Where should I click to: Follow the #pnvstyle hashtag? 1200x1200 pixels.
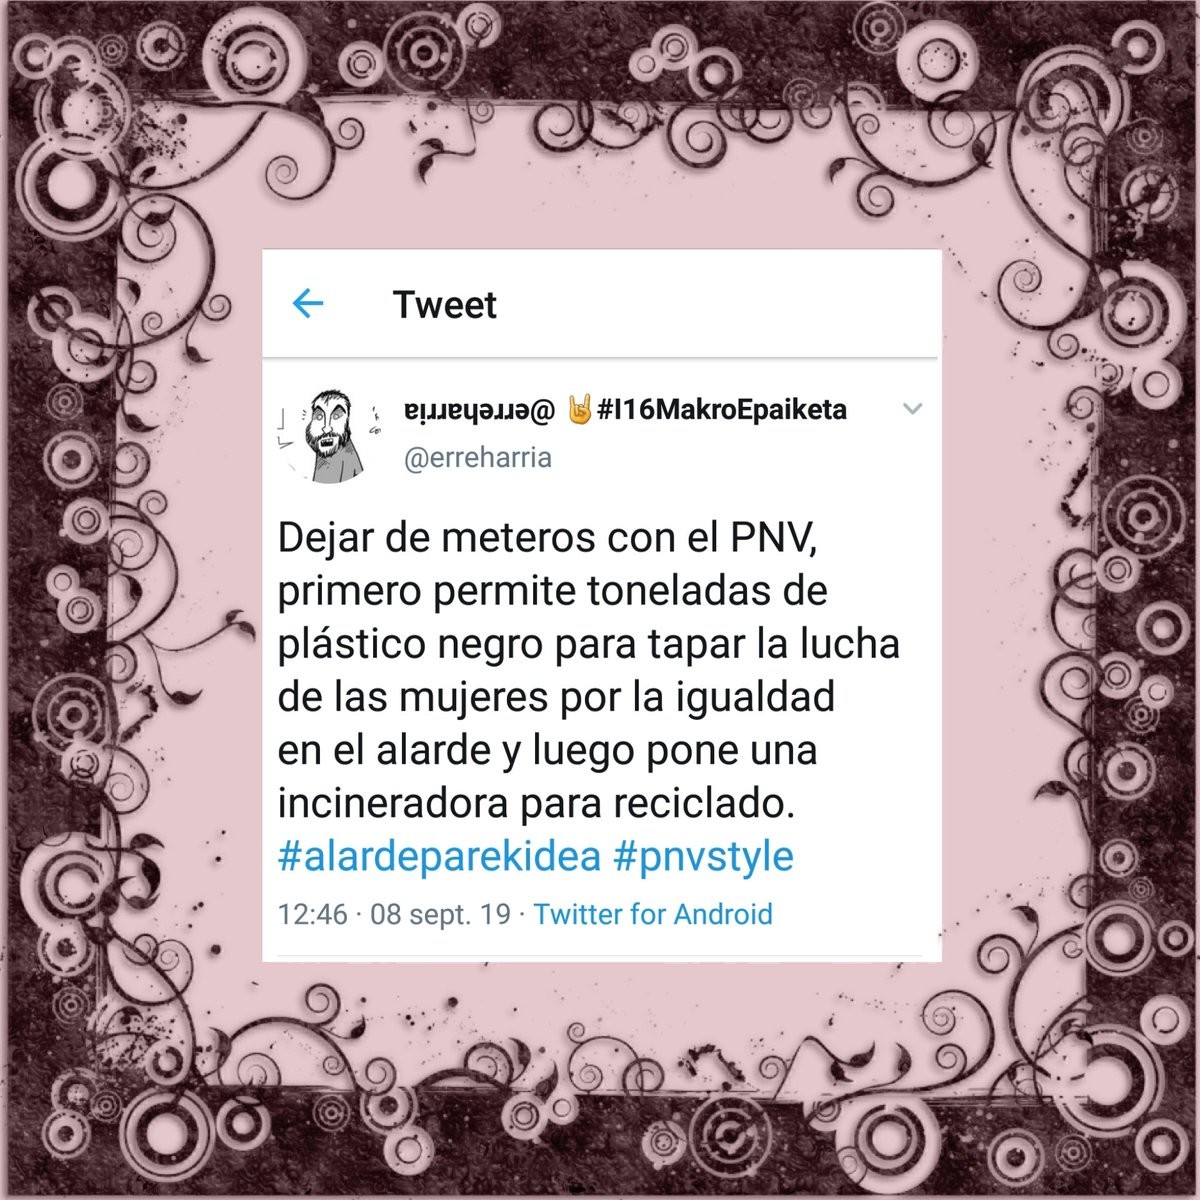703,857
